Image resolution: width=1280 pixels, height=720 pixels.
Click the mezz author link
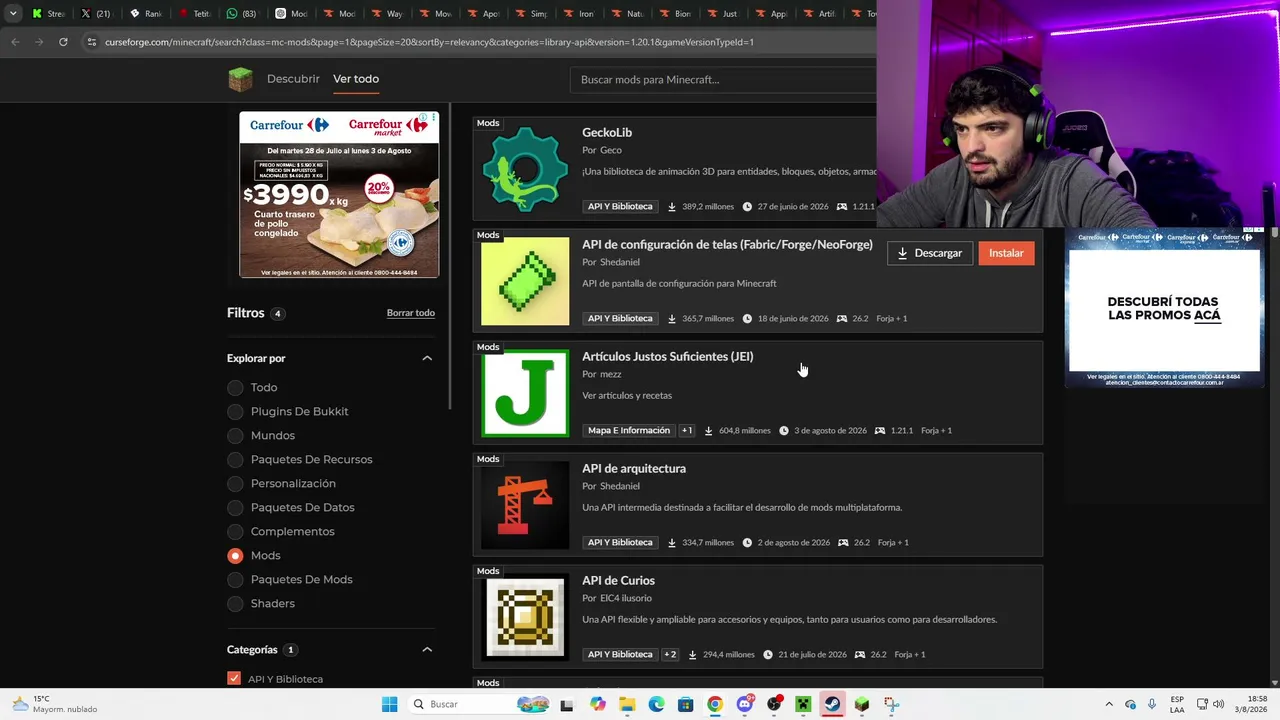(611, 374)
